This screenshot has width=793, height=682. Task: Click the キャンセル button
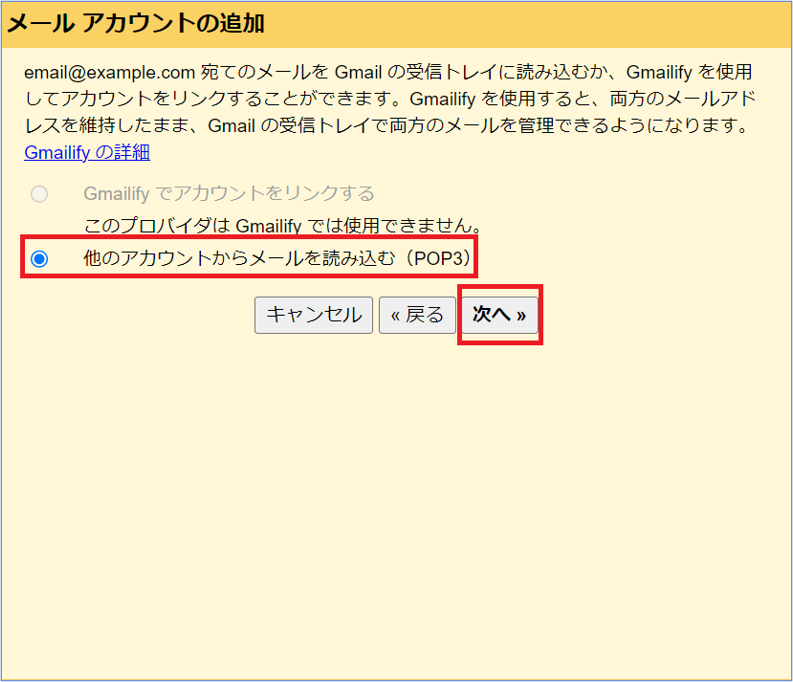(314, 315)
